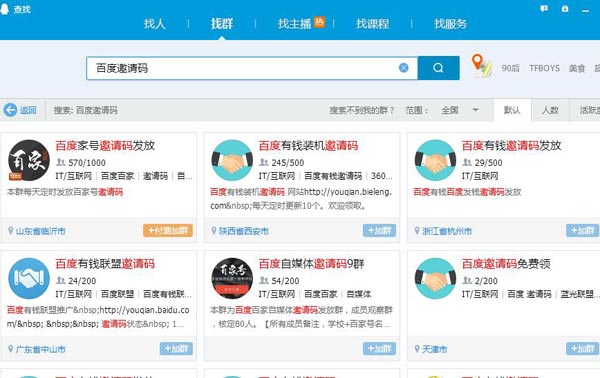600x378 pixels.
Task: Open group title 百度家号邀请码发放
Action: pyautogui.click(x=105, y=145)
